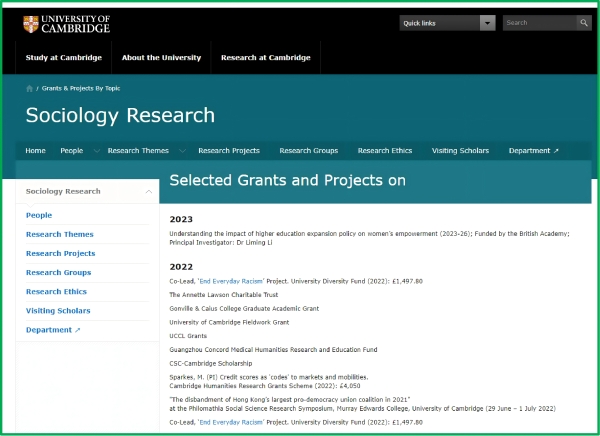
Task: Click Selected Grants and Projects on heading
Action: 287,180
